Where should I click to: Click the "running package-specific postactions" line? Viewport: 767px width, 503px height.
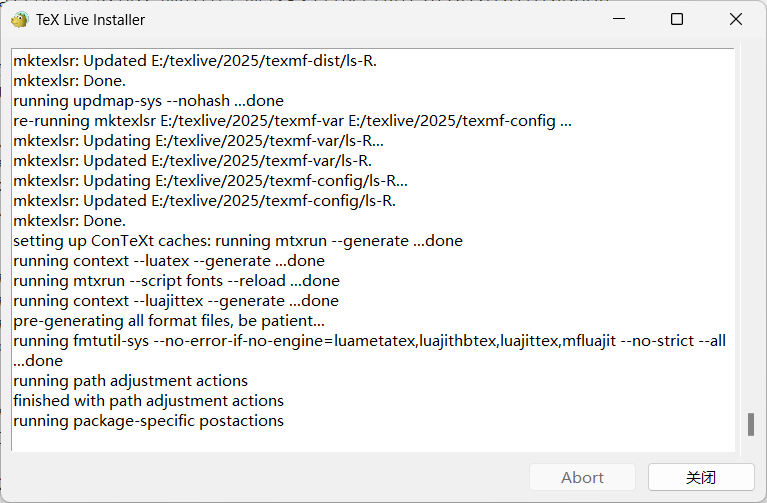tap(148, 421)
